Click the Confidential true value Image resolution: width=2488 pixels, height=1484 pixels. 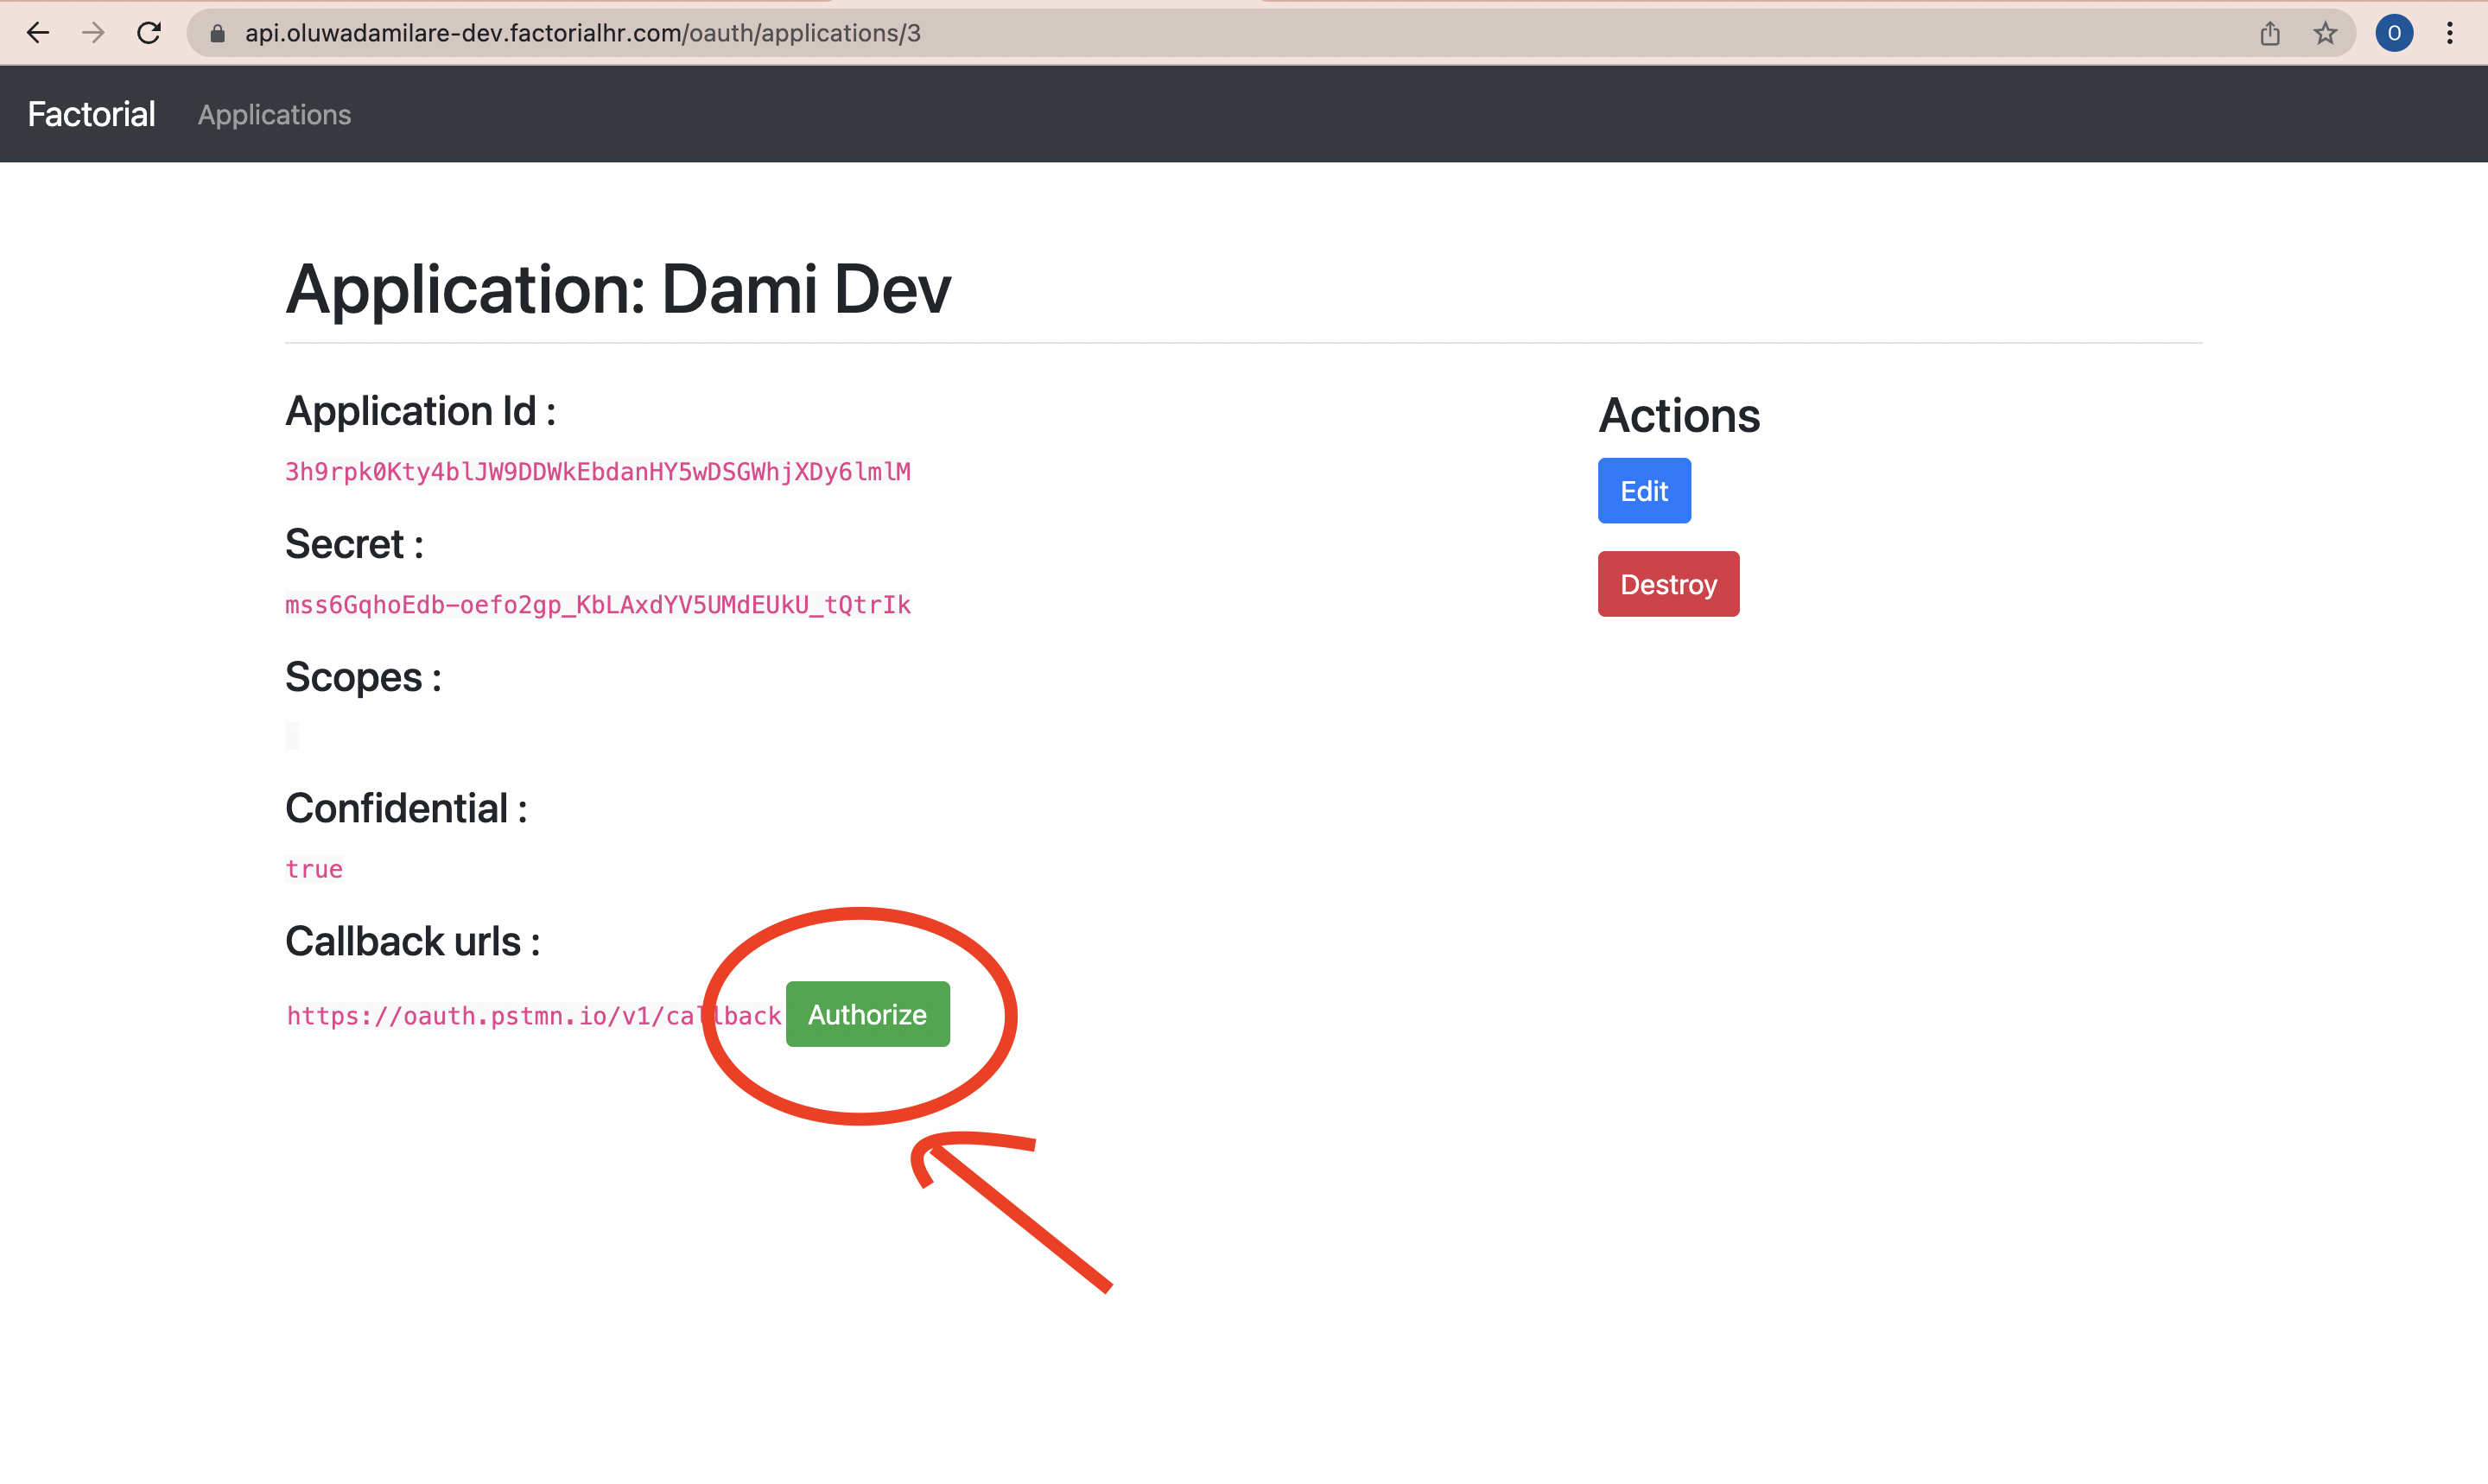tap(314, 869)
